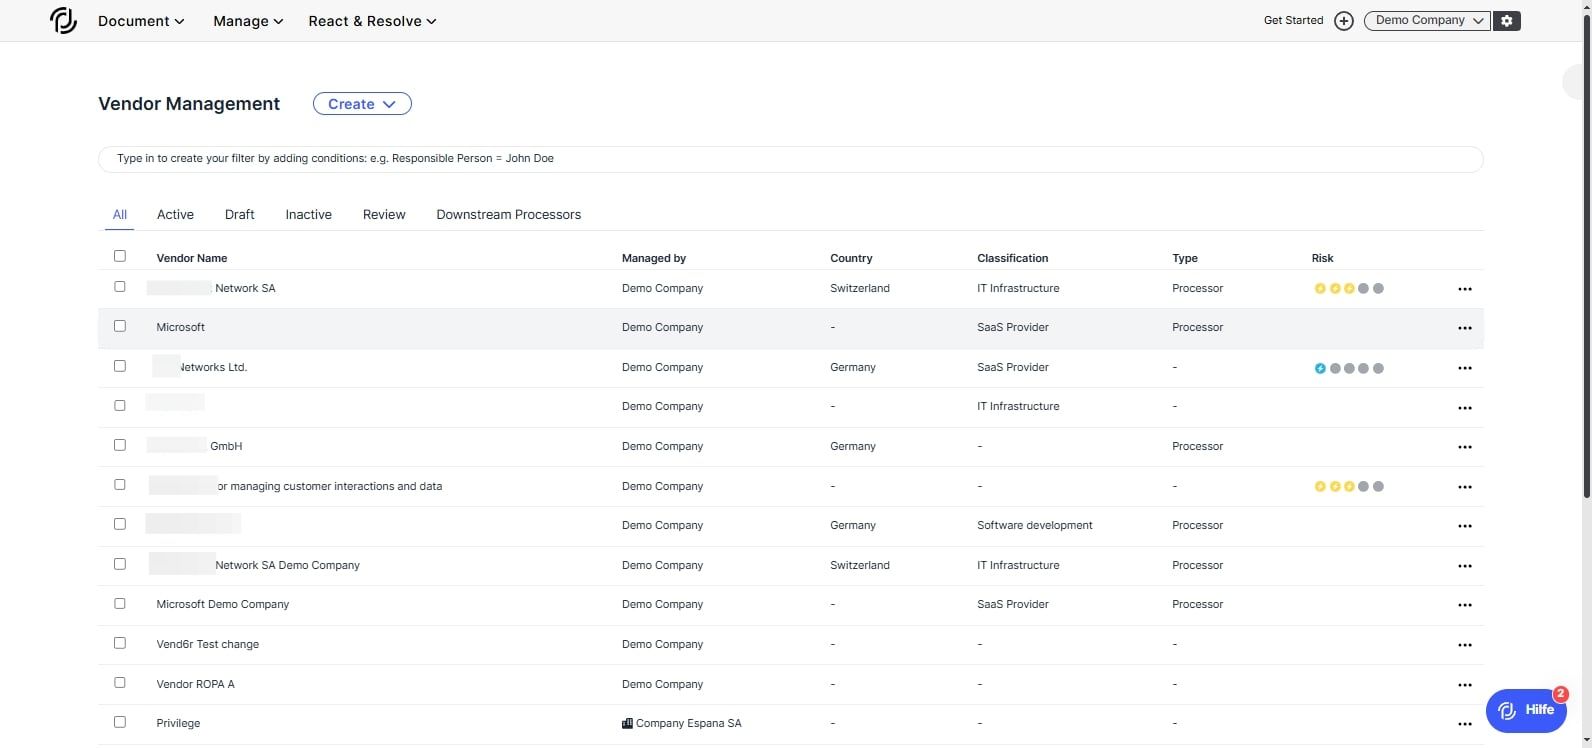
Task: Switch to the Inactive tab
Action: (x=309, y=214)
